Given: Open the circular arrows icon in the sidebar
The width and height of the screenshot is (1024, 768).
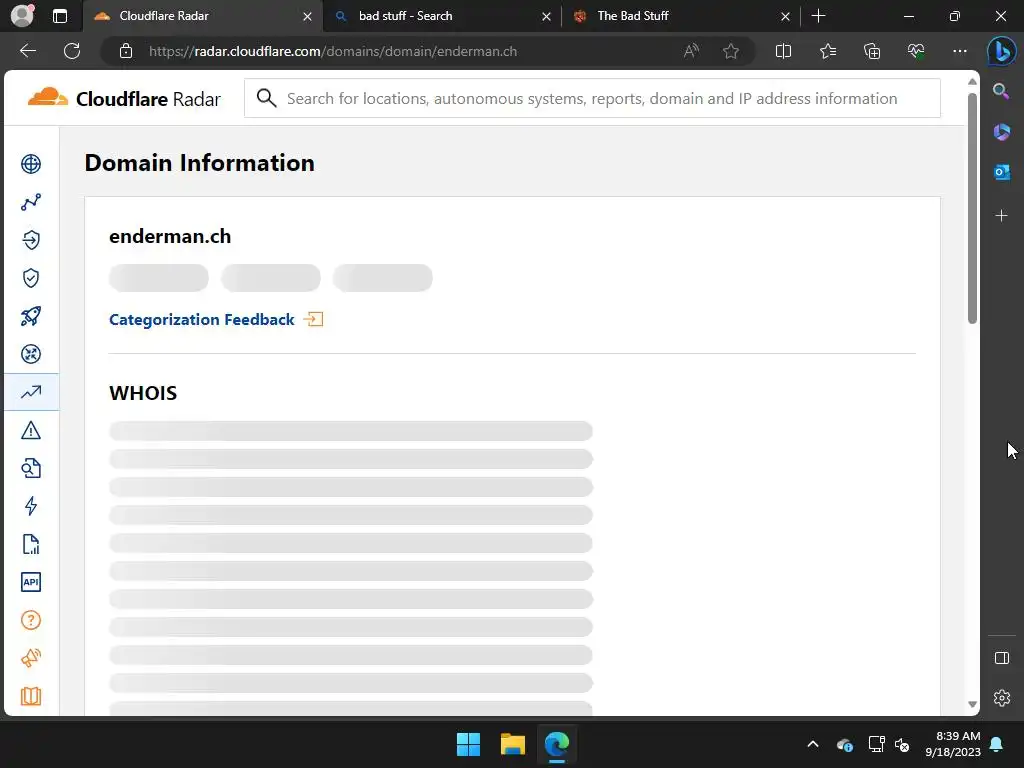Looking at the screenshot, I should point(31,354).
